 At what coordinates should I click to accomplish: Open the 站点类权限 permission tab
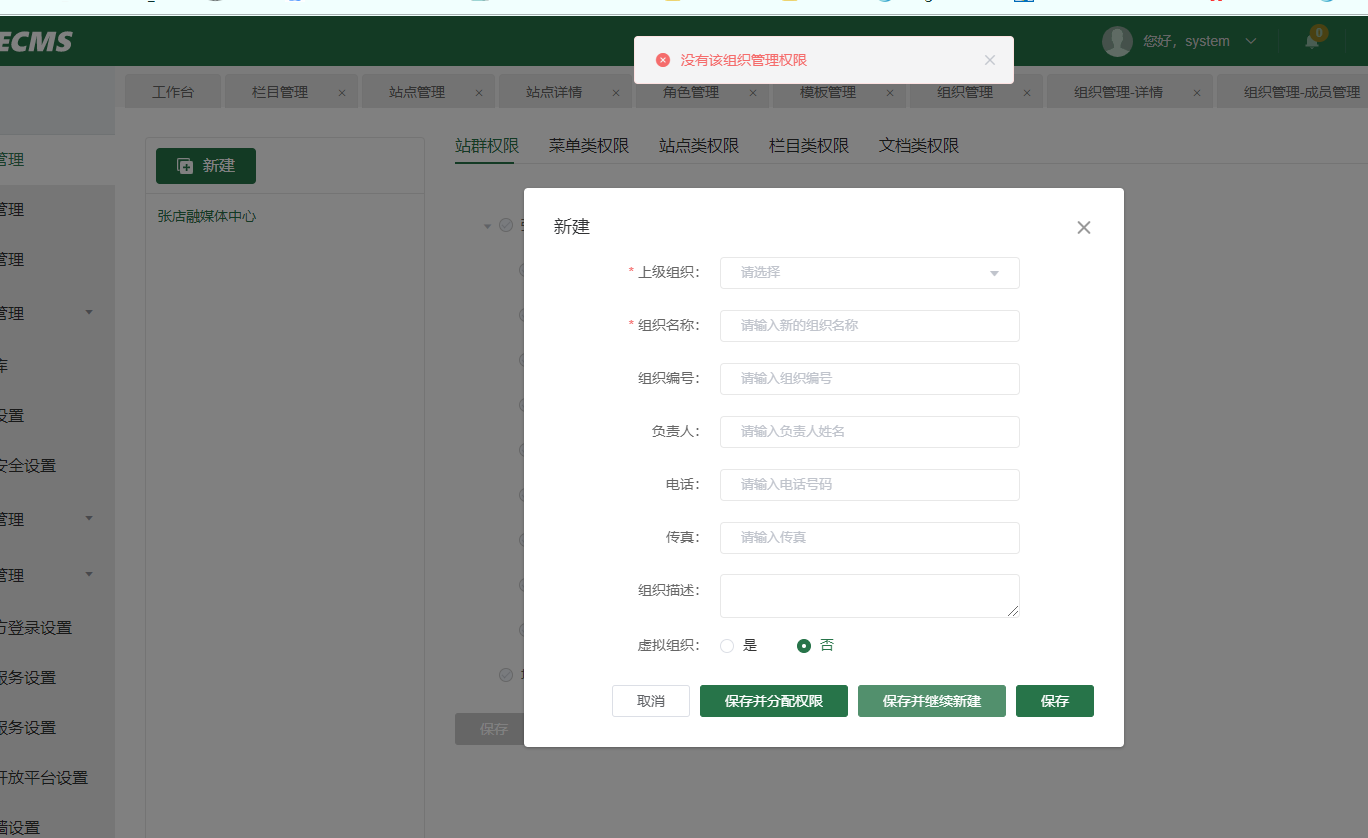pos(699,146)
